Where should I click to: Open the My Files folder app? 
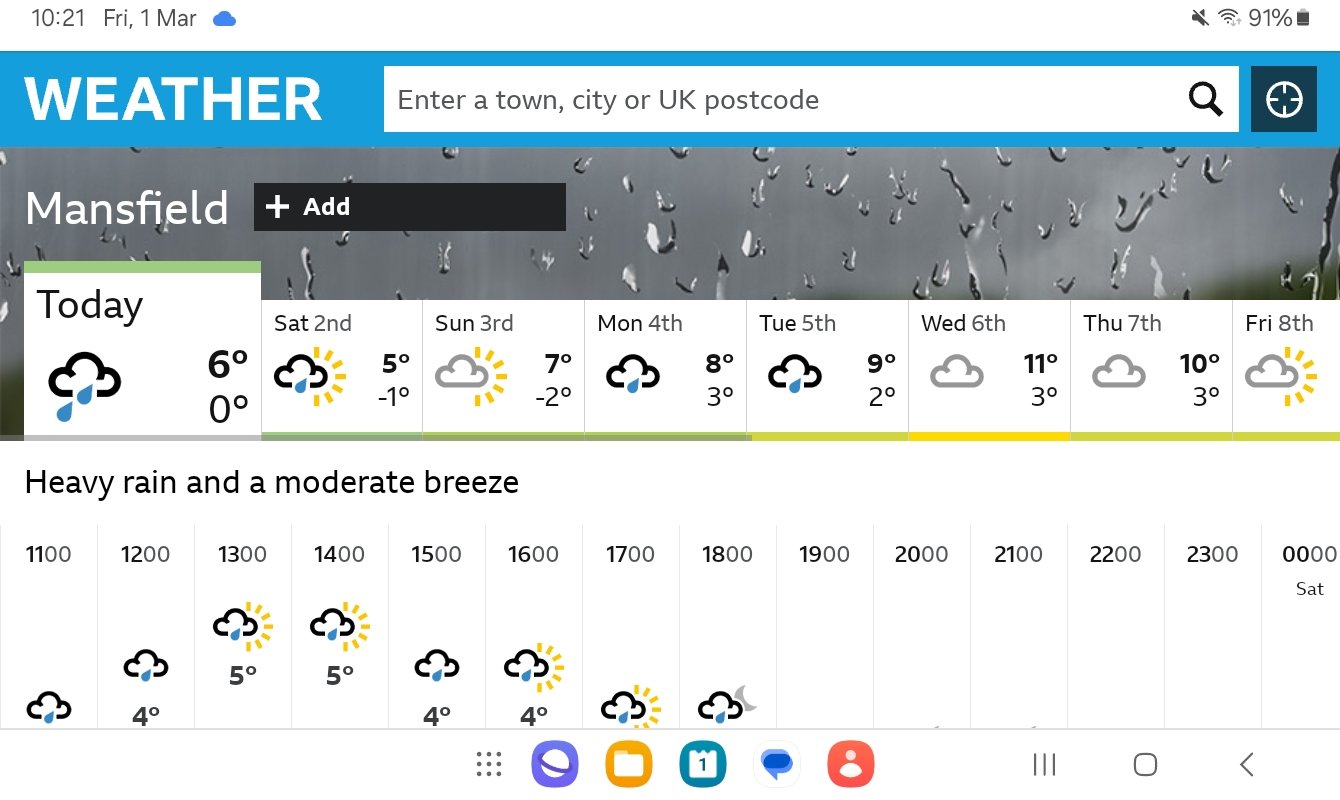click(x=629, y=765)
